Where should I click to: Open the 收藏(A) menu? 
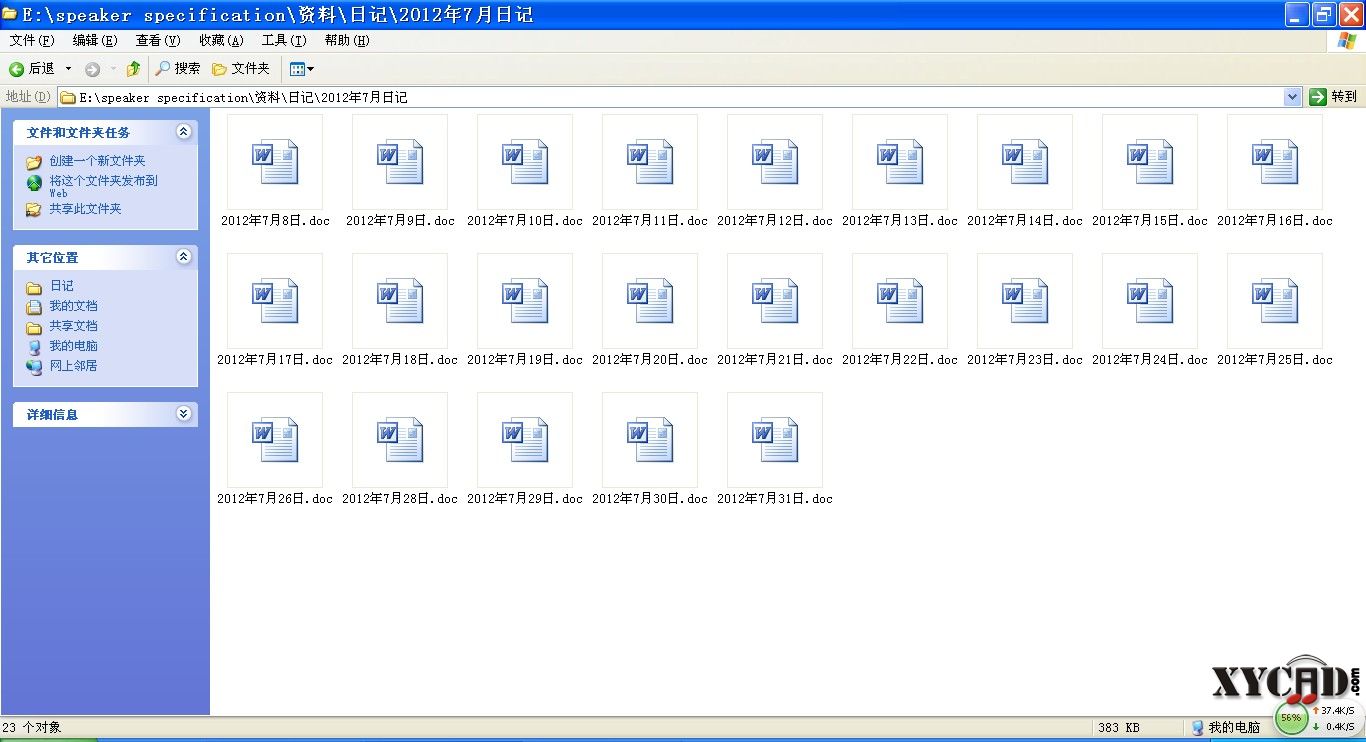click(221, 41)
